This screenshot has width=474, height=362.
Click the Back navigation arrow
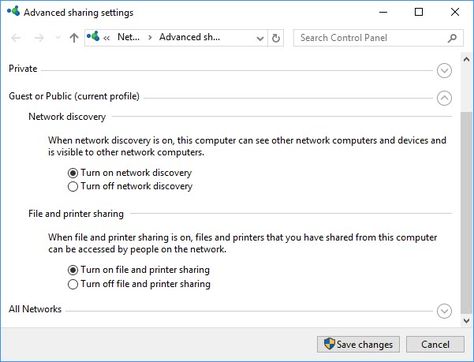pyautogui.click(x=16, y=38)
